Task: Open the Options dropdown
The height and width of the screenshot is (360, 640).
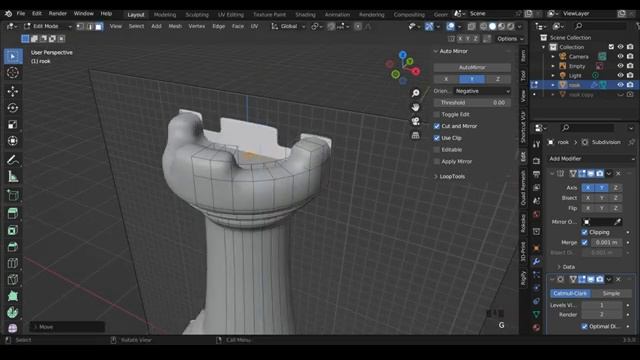Action: coord(510,39)
